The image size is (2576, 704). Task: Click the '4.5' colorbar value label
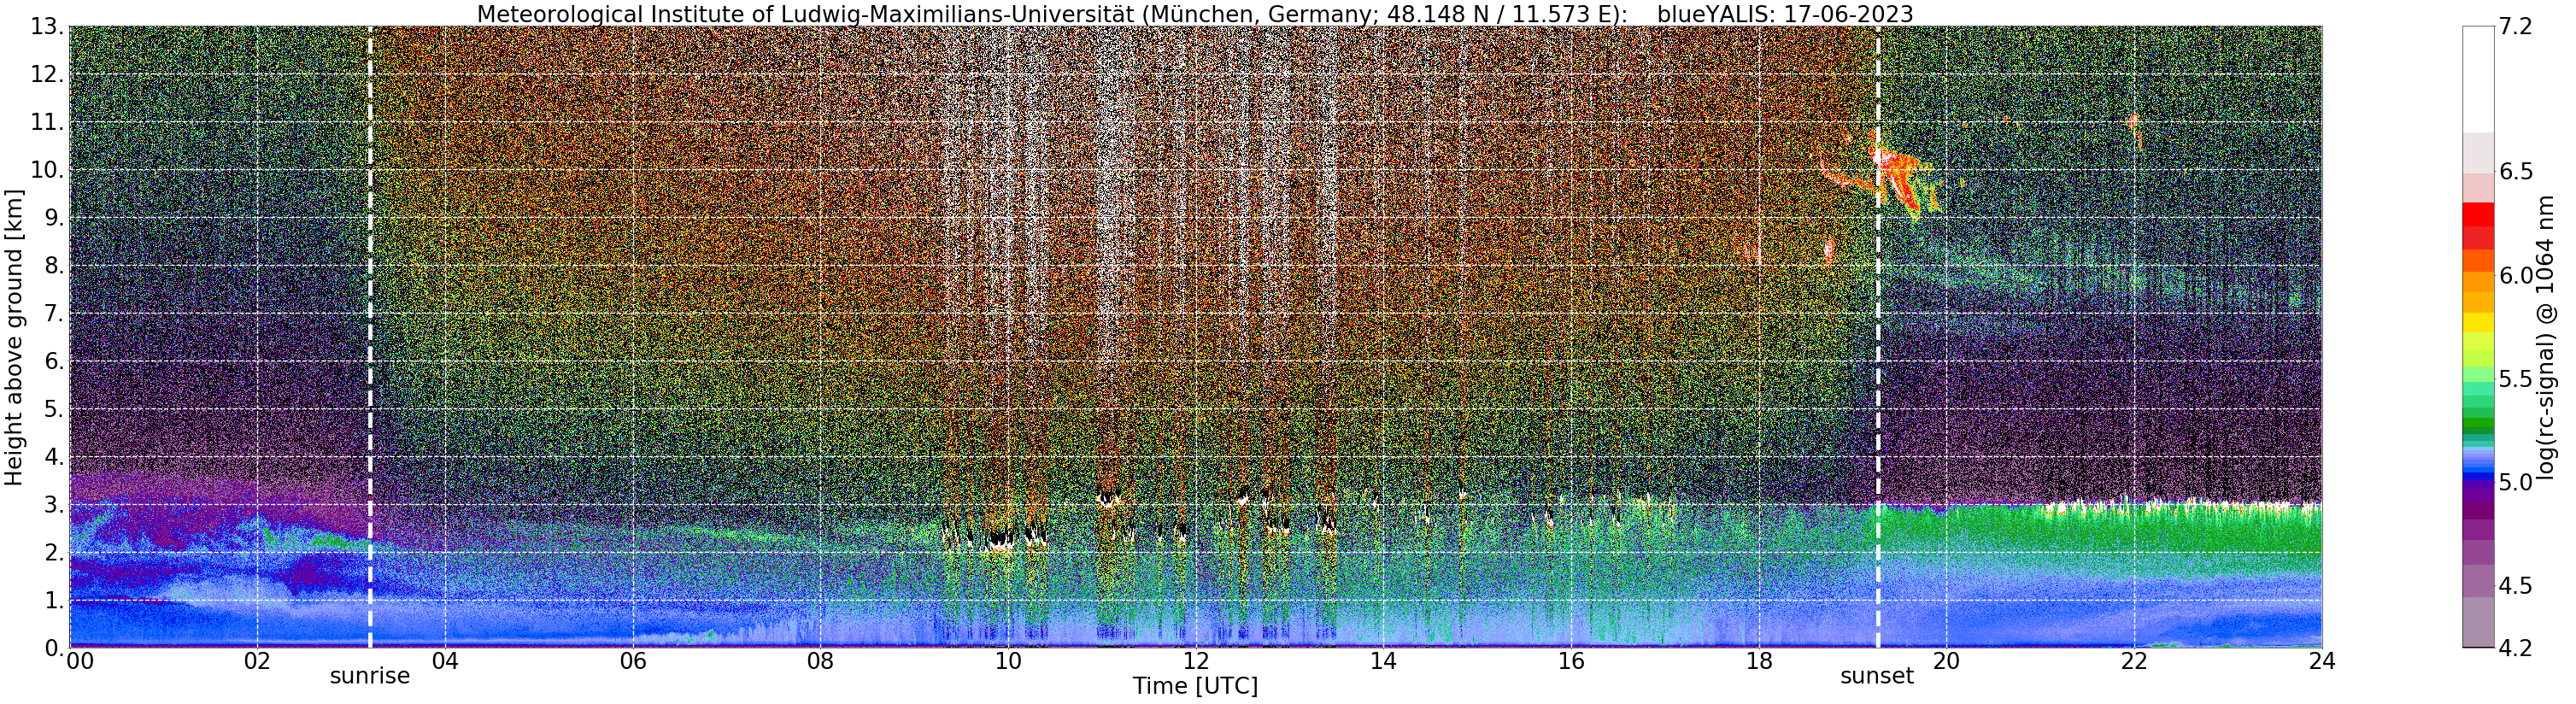[2515, 585]
